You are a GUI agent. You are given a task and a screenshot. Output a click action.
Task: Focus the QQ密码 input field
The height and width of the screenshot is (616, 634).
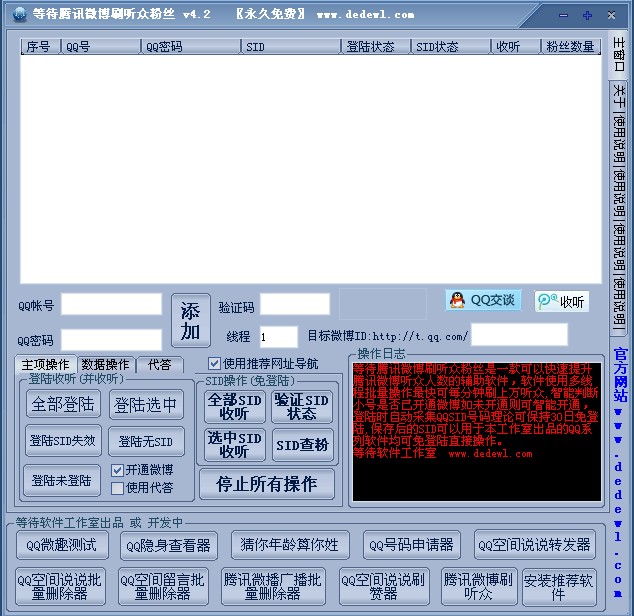coord(111,340)
